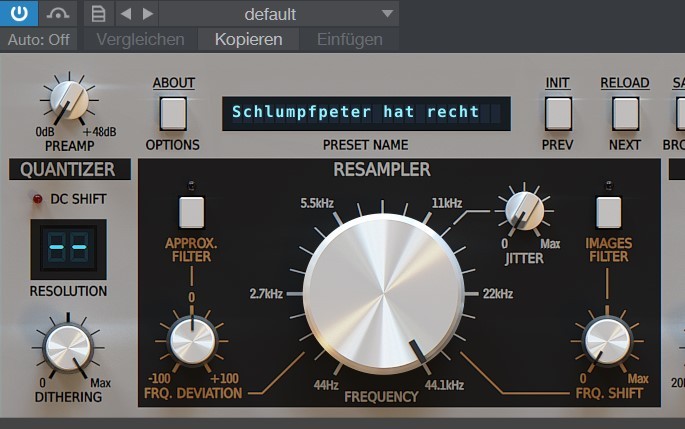The width and height of the screenshot is (685, 429).
Task: Toggle the APPROX. FILTER switch
Action: 191,211
